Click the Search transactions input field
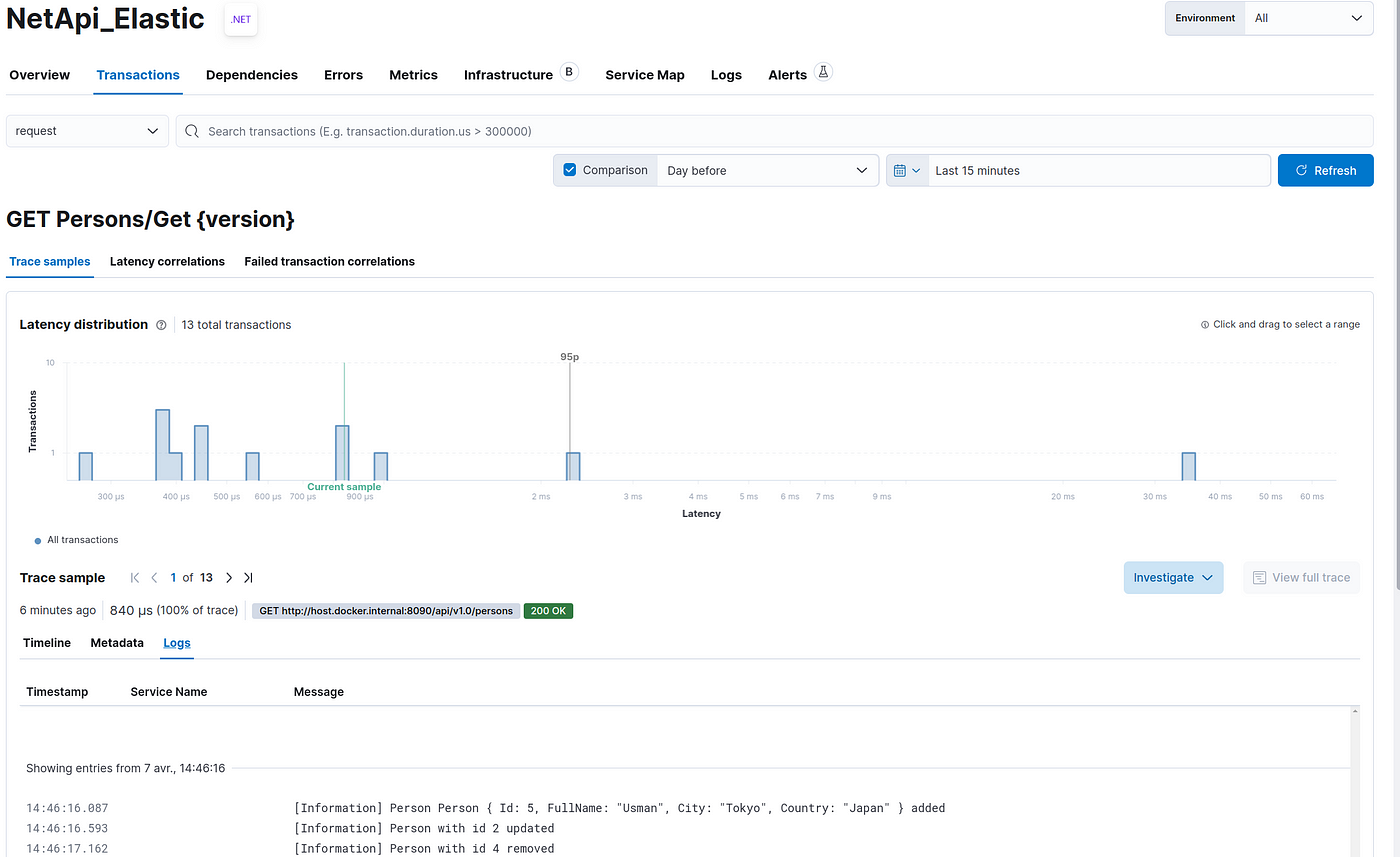The height and width of the screenshot is (857, 1400). tap(774, 131)
